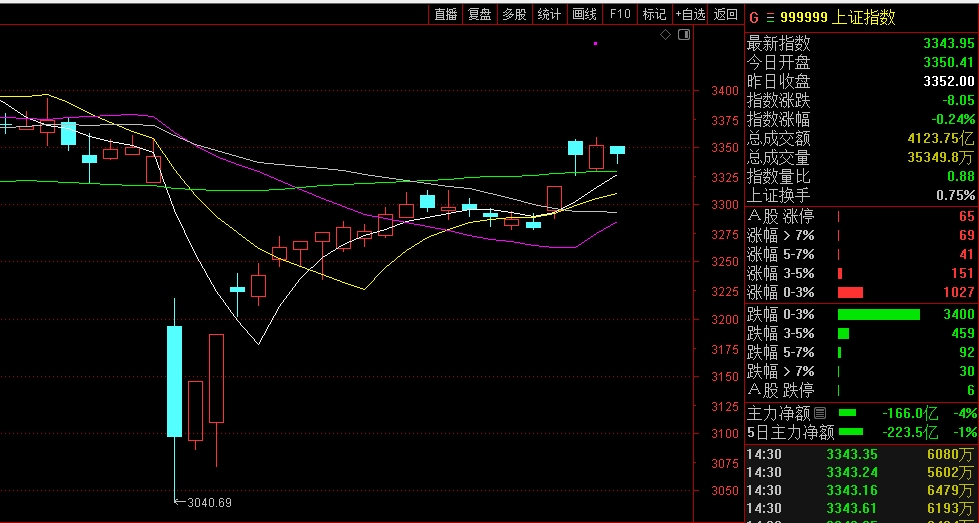This screenshot has height=523, width=979.
Task: Select the red 涨幅 0-3% bar
Action: [x=850, y=292]
